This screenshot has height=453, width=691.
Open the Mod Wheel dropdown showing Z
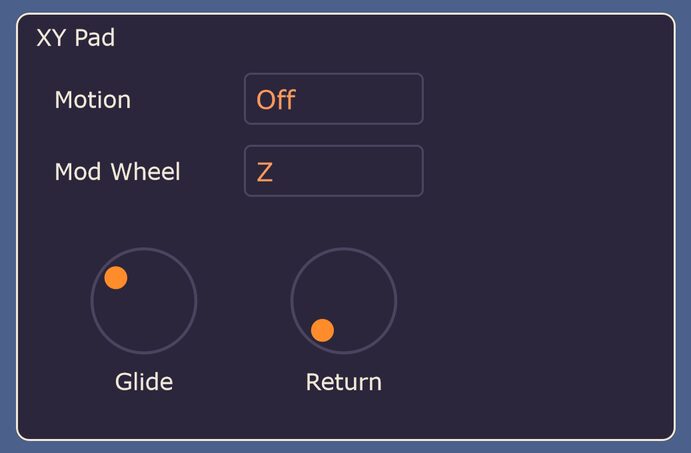pos(334,171)
